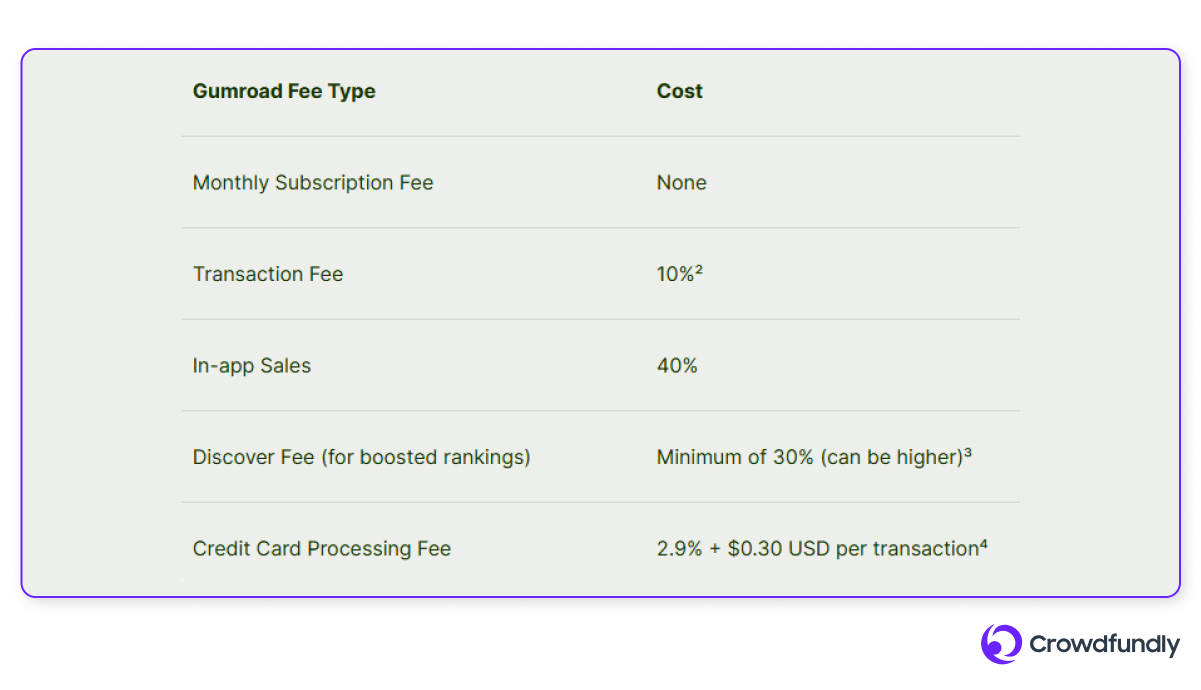
Task: Click the None cost value
Action: pos(682,183)
